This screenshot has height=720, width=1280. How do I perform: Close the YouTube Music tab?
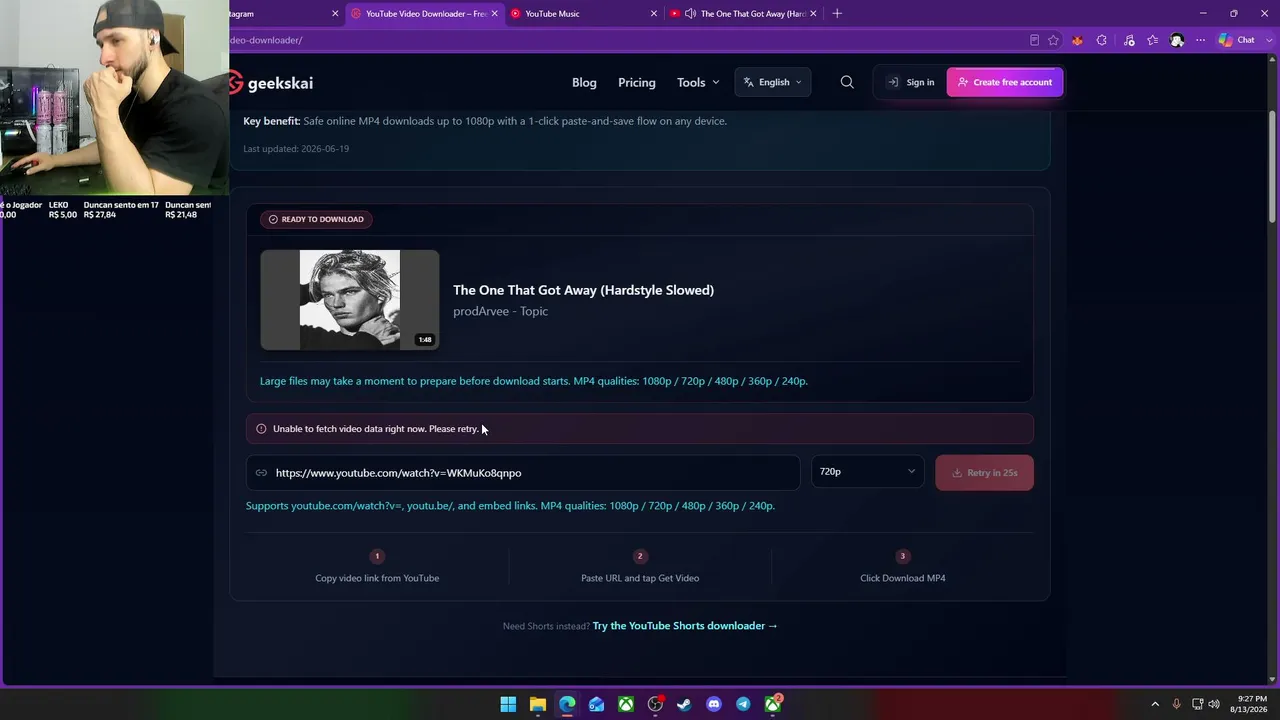pos(654,14)
